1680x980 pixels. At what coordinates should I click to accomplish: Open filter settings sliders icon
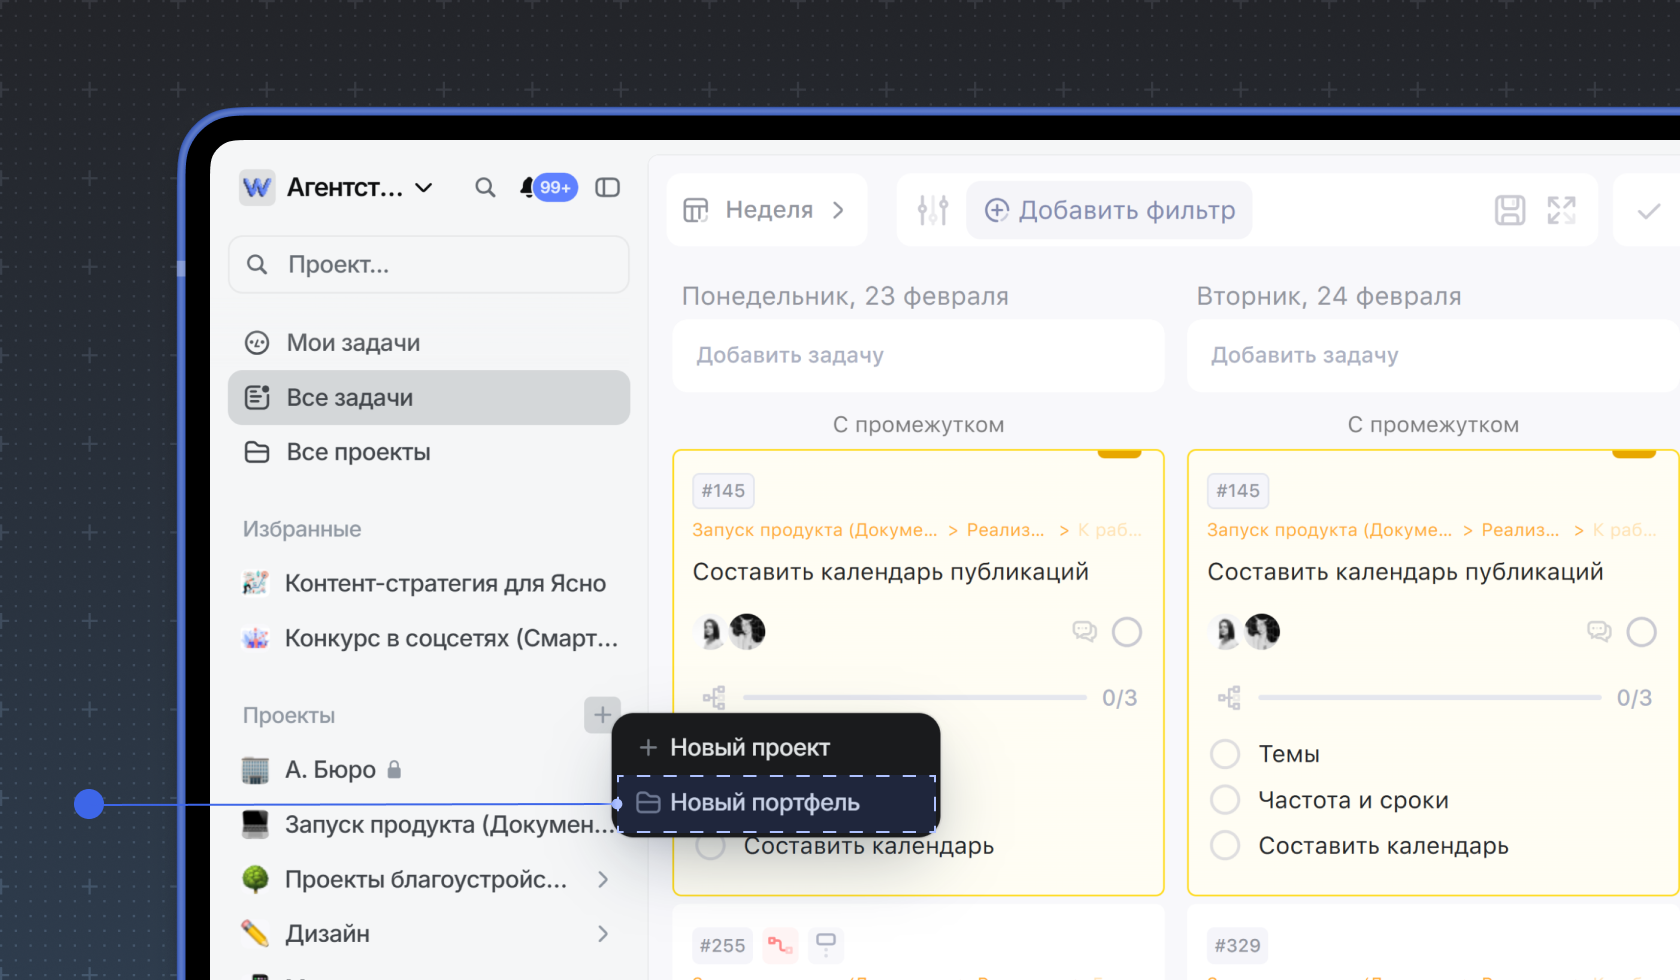[932, 210]
